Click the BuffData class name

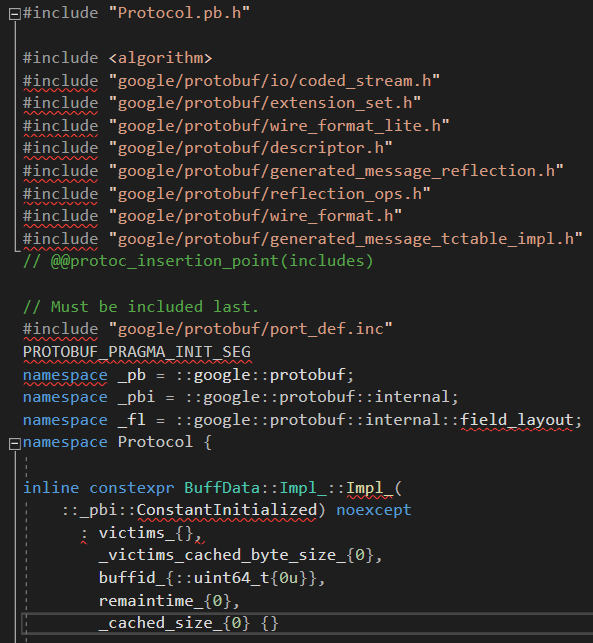click(222, 488)
